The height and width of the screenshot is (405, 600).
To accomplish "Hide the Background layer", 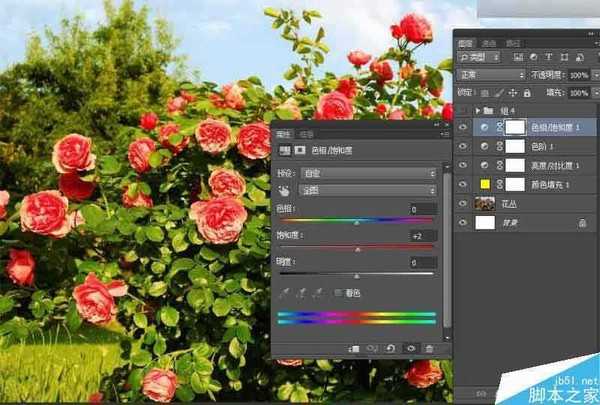I will click(463, 223).
